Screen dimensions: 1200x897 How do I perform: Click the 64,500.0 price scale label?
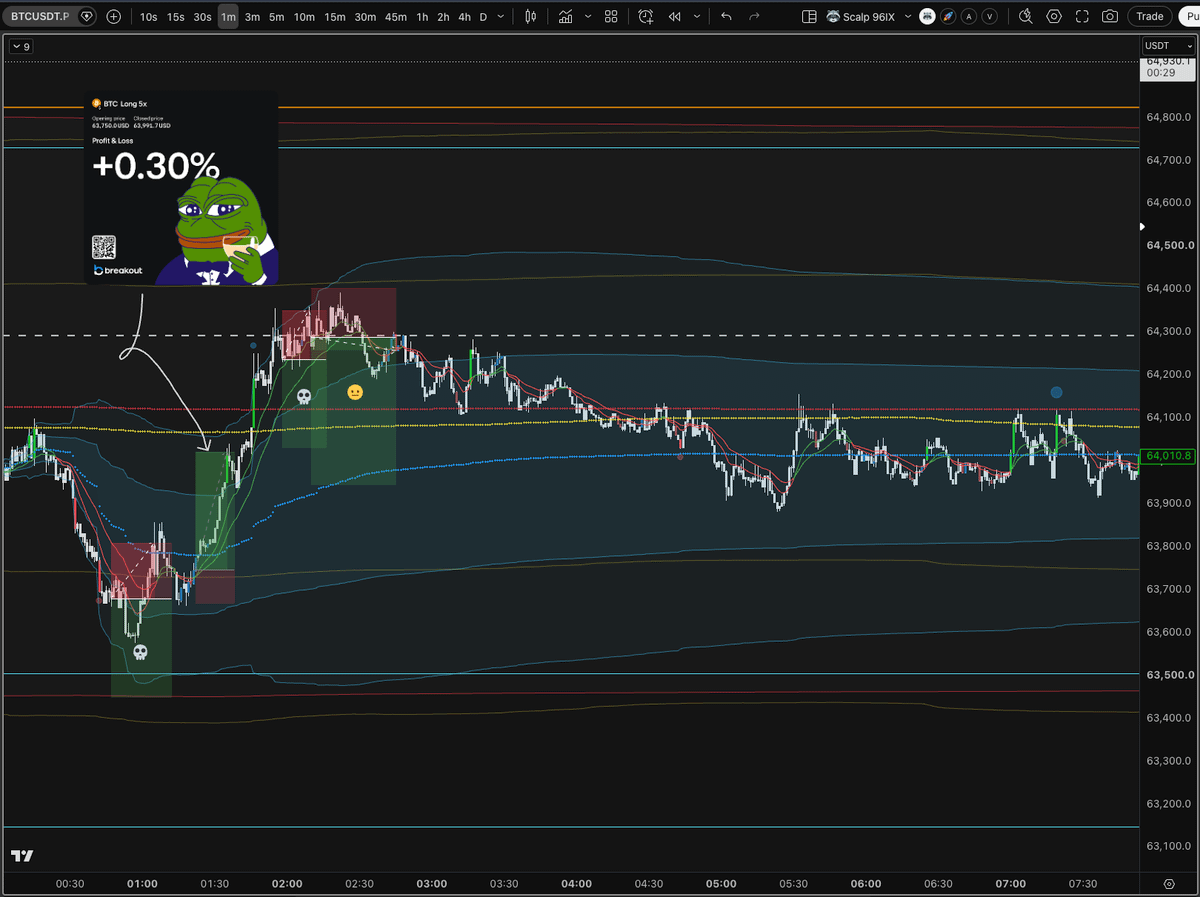(1170, 245)
